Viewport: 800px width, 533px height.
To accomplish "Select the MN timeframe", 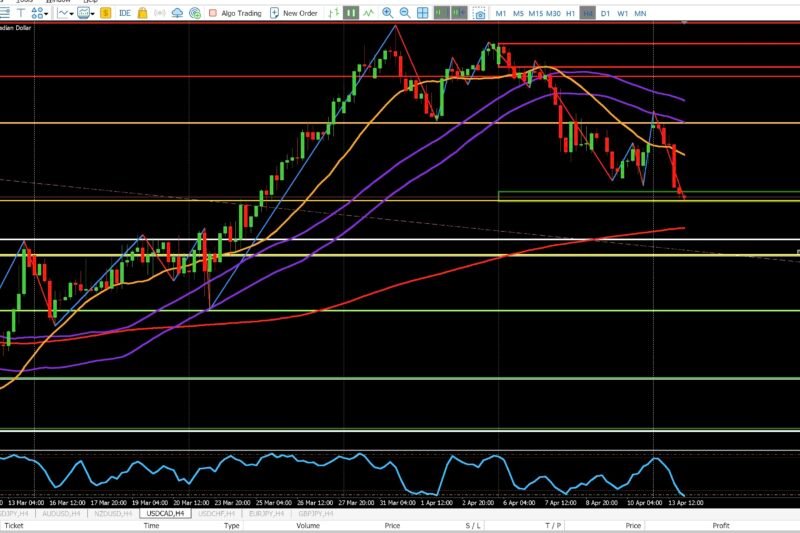I will (640, 14).
